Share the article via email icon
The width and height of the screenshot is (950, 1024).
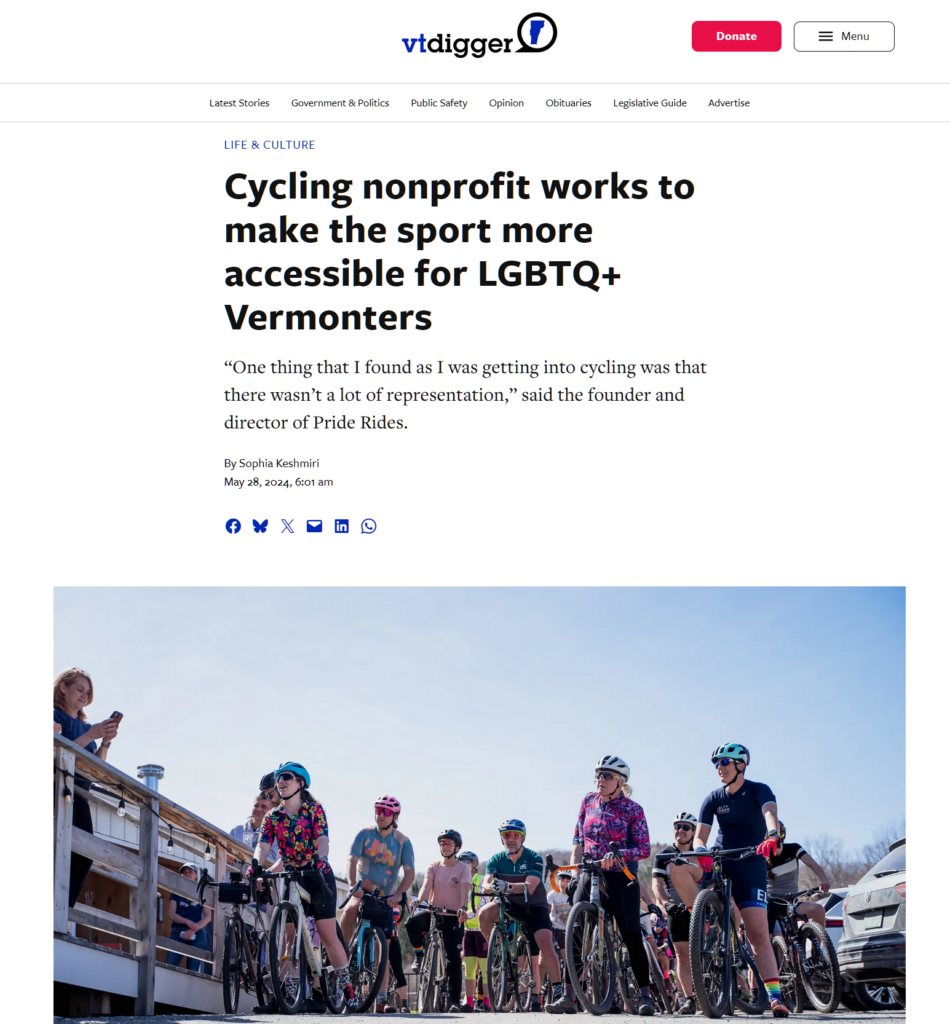[315, 526]
